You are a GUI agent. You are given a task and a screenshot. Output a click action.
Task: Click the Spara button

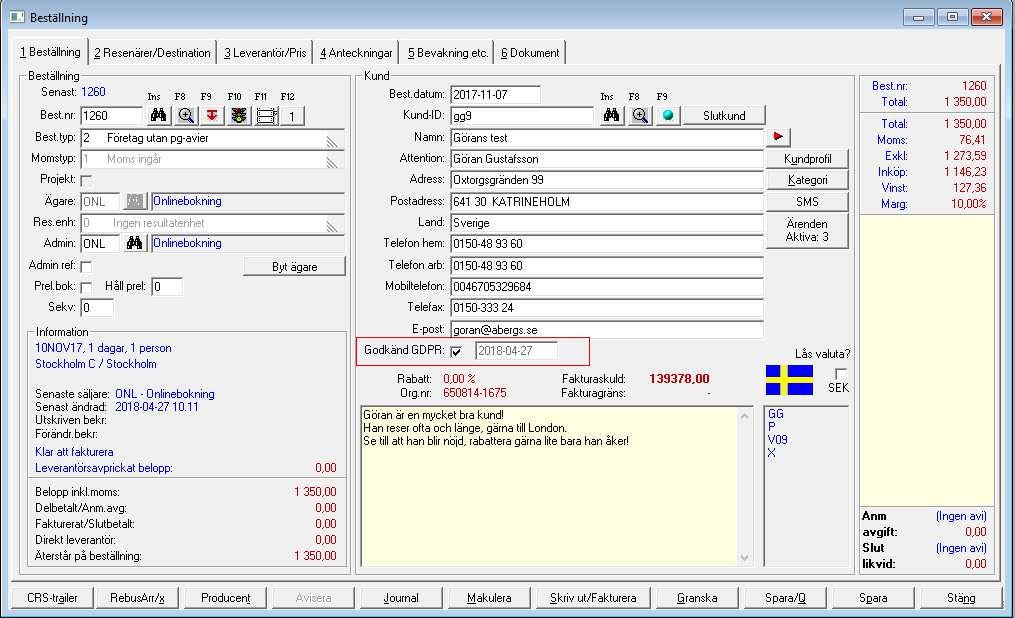coord(873,598)
